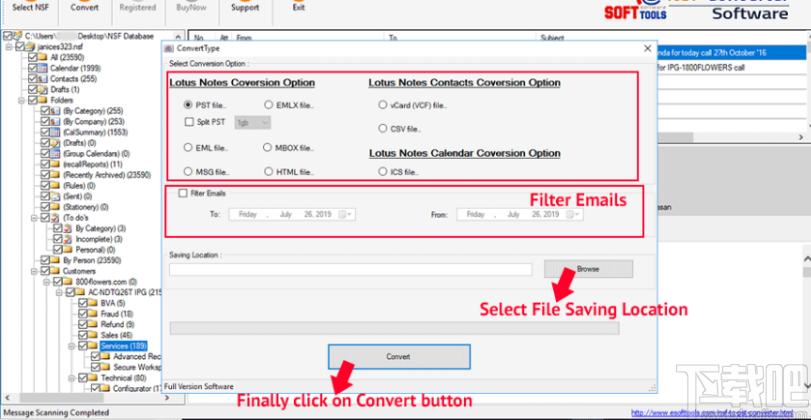
Task: Click the (recallReports) (11) folder icon
Action: 56,164
